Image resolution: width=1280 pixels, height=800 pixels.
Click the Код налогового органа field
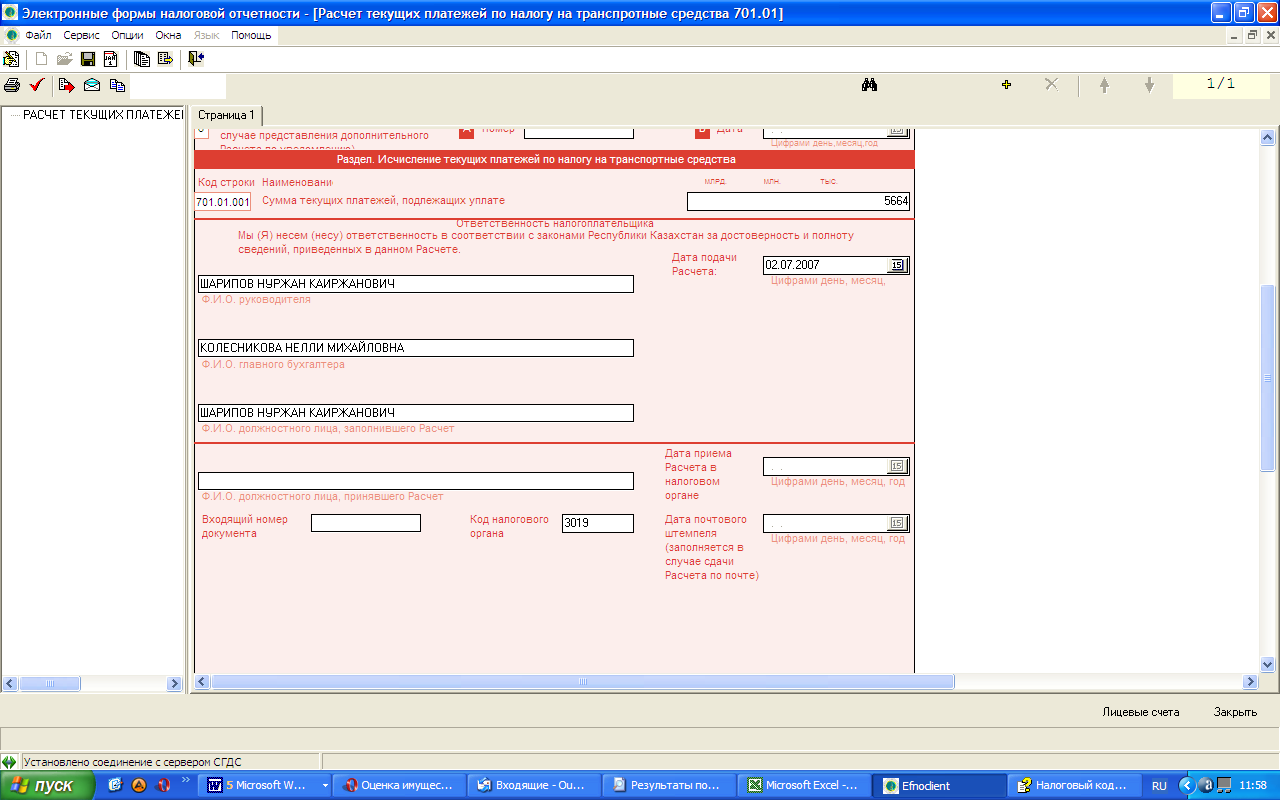[598, 523]
